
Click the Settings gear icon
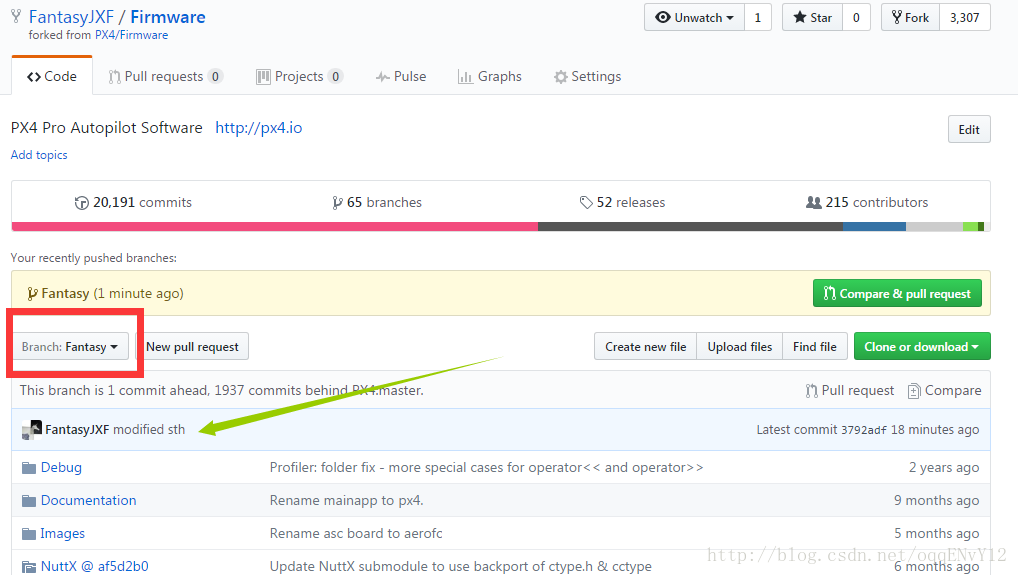click(560, 77)
